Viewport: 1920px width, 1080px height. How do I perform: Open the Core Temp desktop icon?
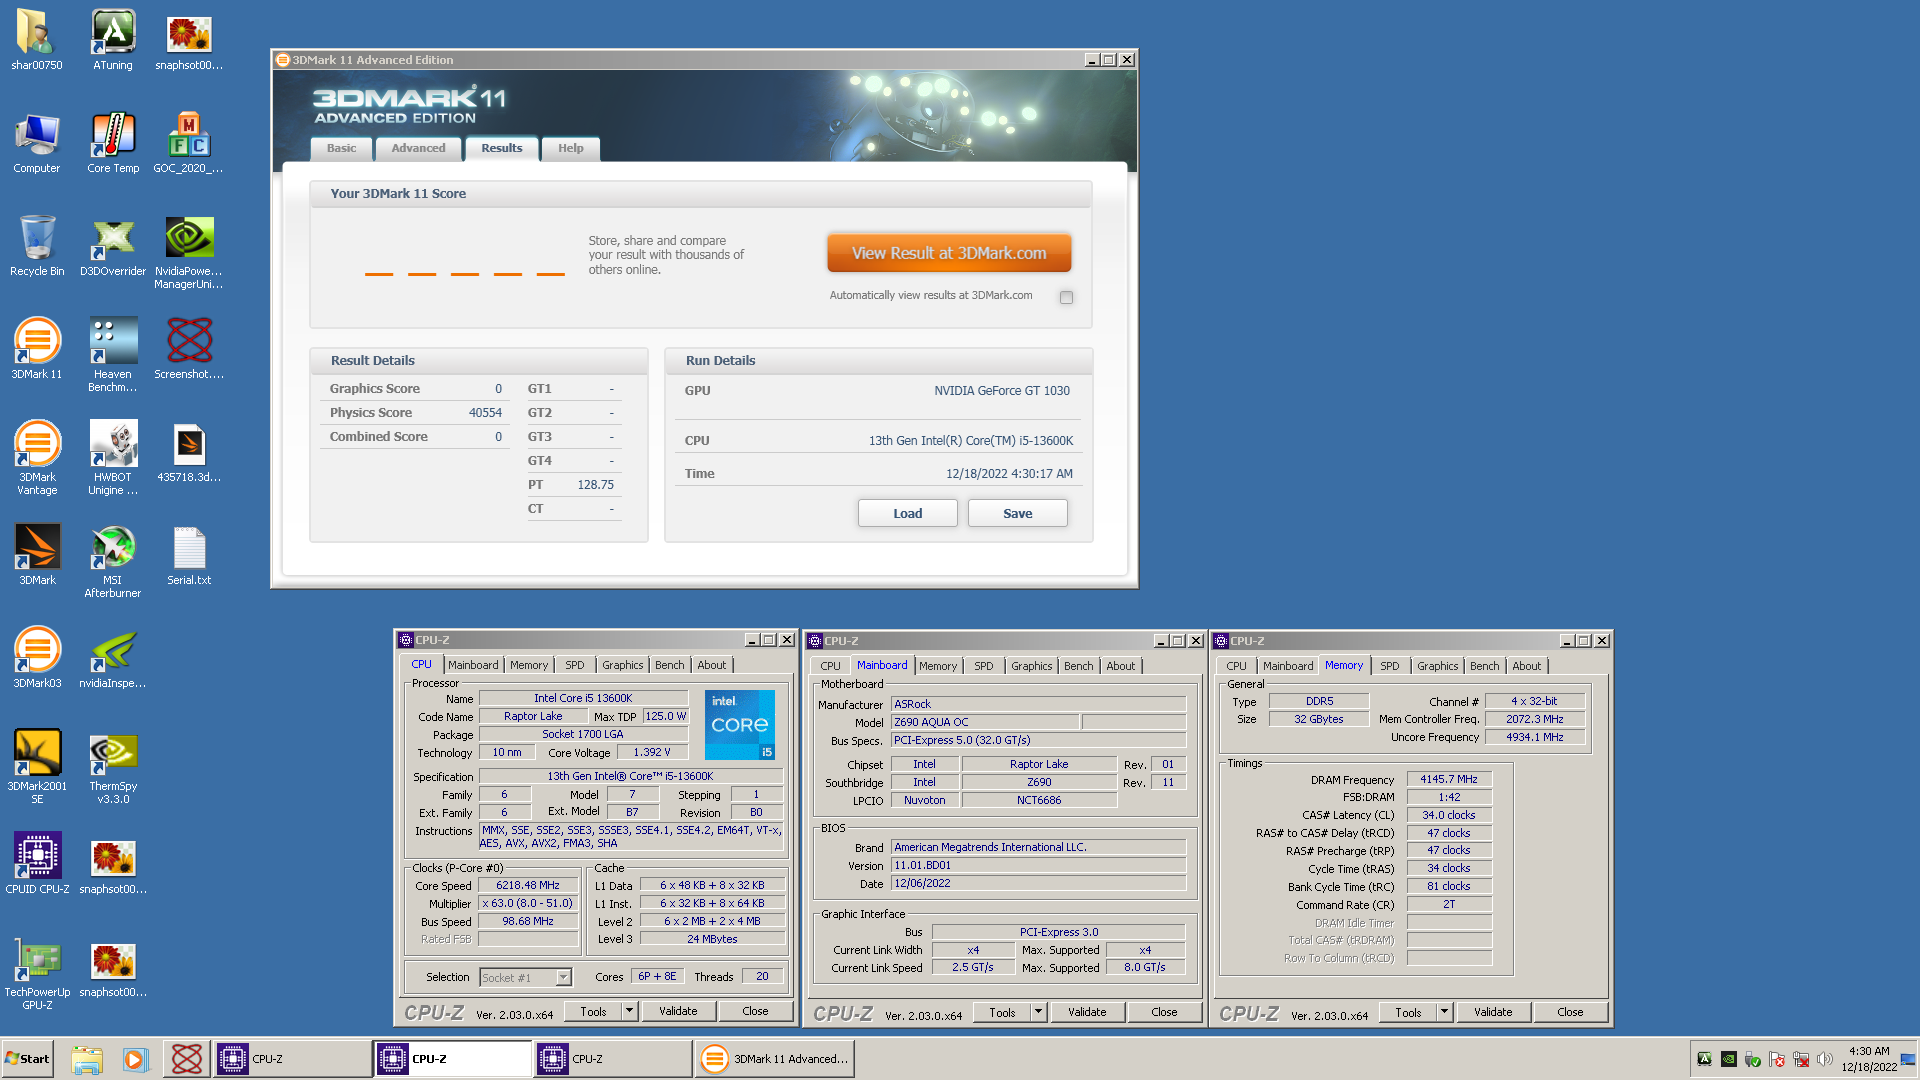coord(113,143)
